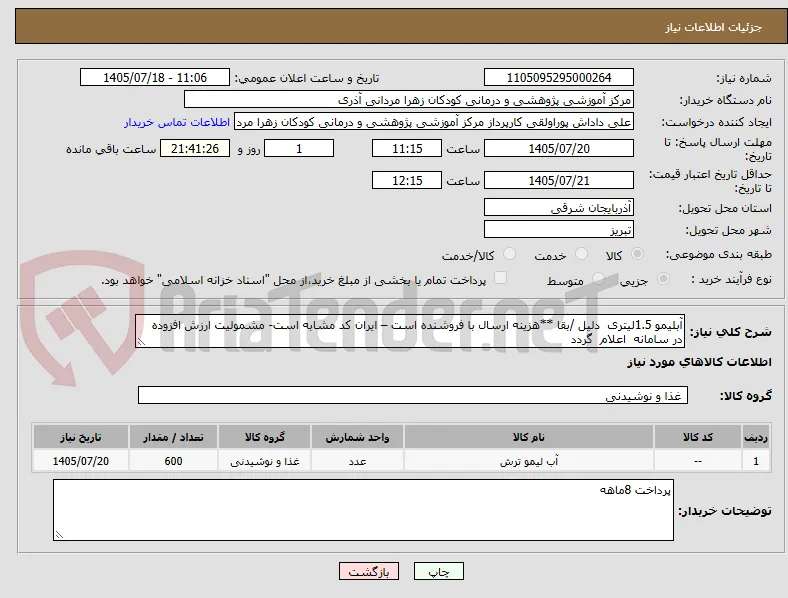788x598 pixels.
Task: Click the اطلاعات کالاهای مورد نیاز heading
Action: 699,362
